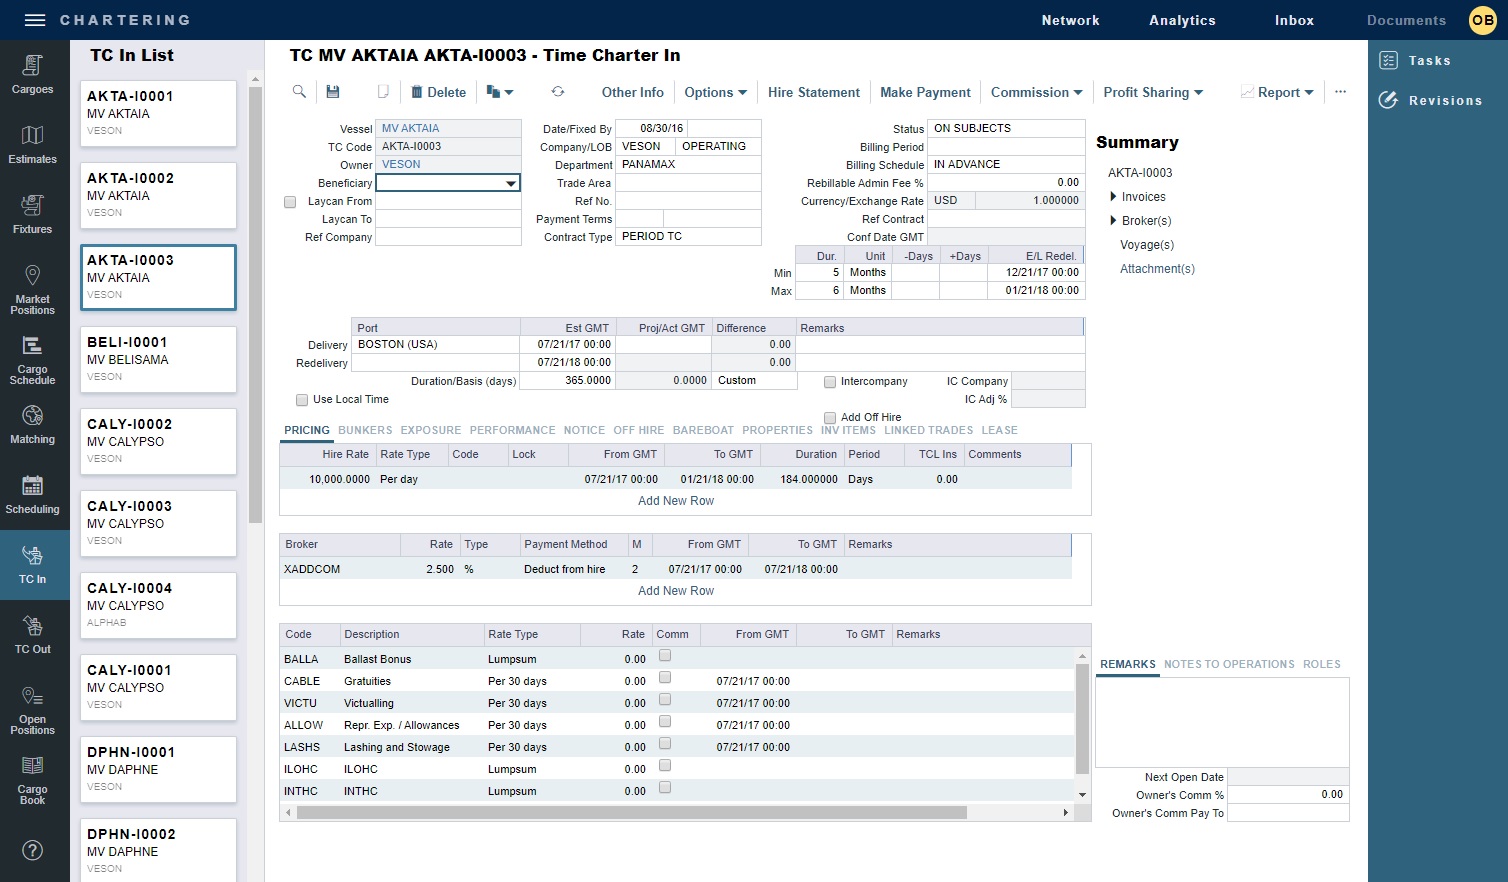Image resolution: width=1508 pixels, height=882 pixels.
Task: Switch to the BUNKERS tab
Action: (x=365, y=430)
